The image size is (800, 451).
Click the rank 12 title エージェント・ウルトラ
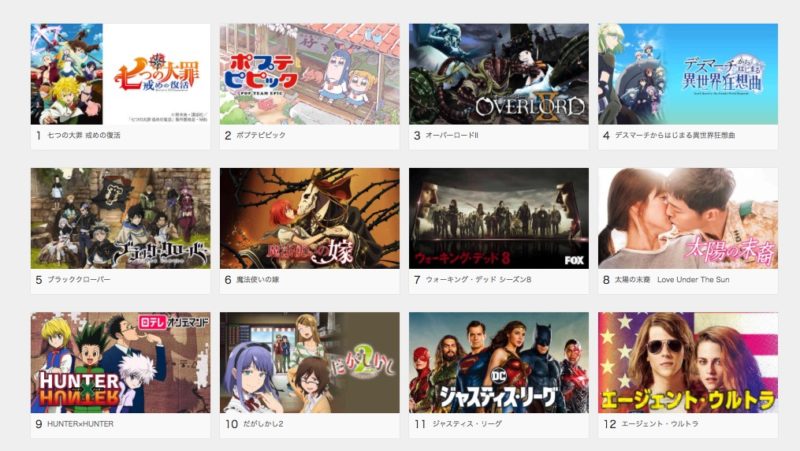660,424
